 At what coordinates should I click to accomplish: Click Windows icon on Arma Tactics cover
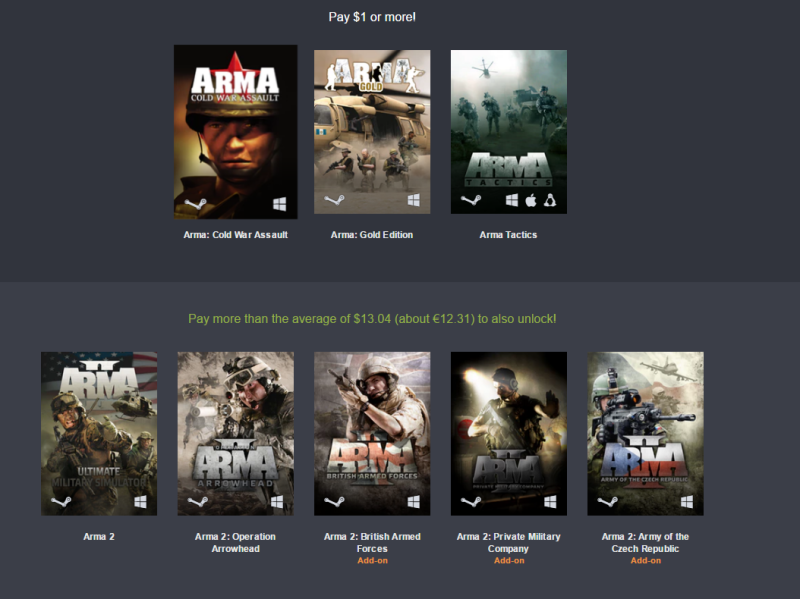512,200
